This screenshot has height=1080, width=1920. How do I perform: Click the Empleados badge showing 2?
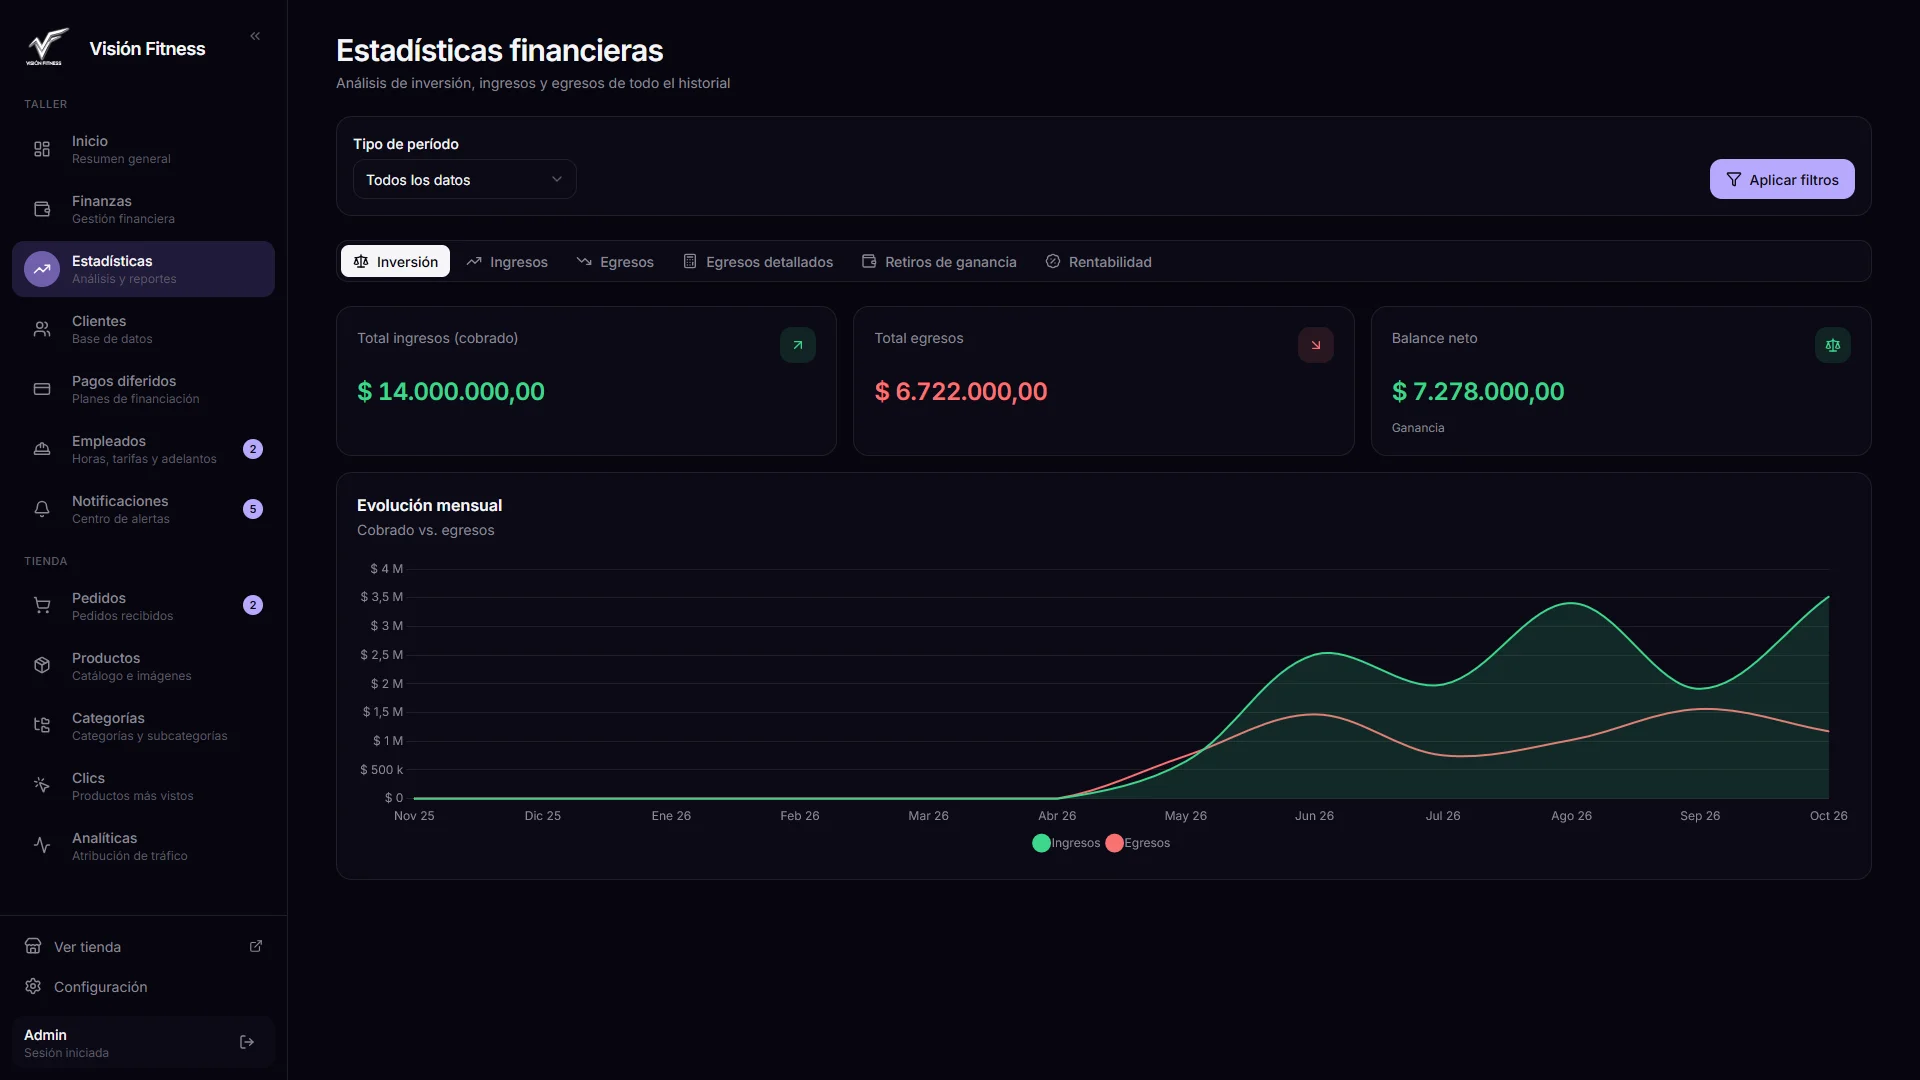[253, 449]
